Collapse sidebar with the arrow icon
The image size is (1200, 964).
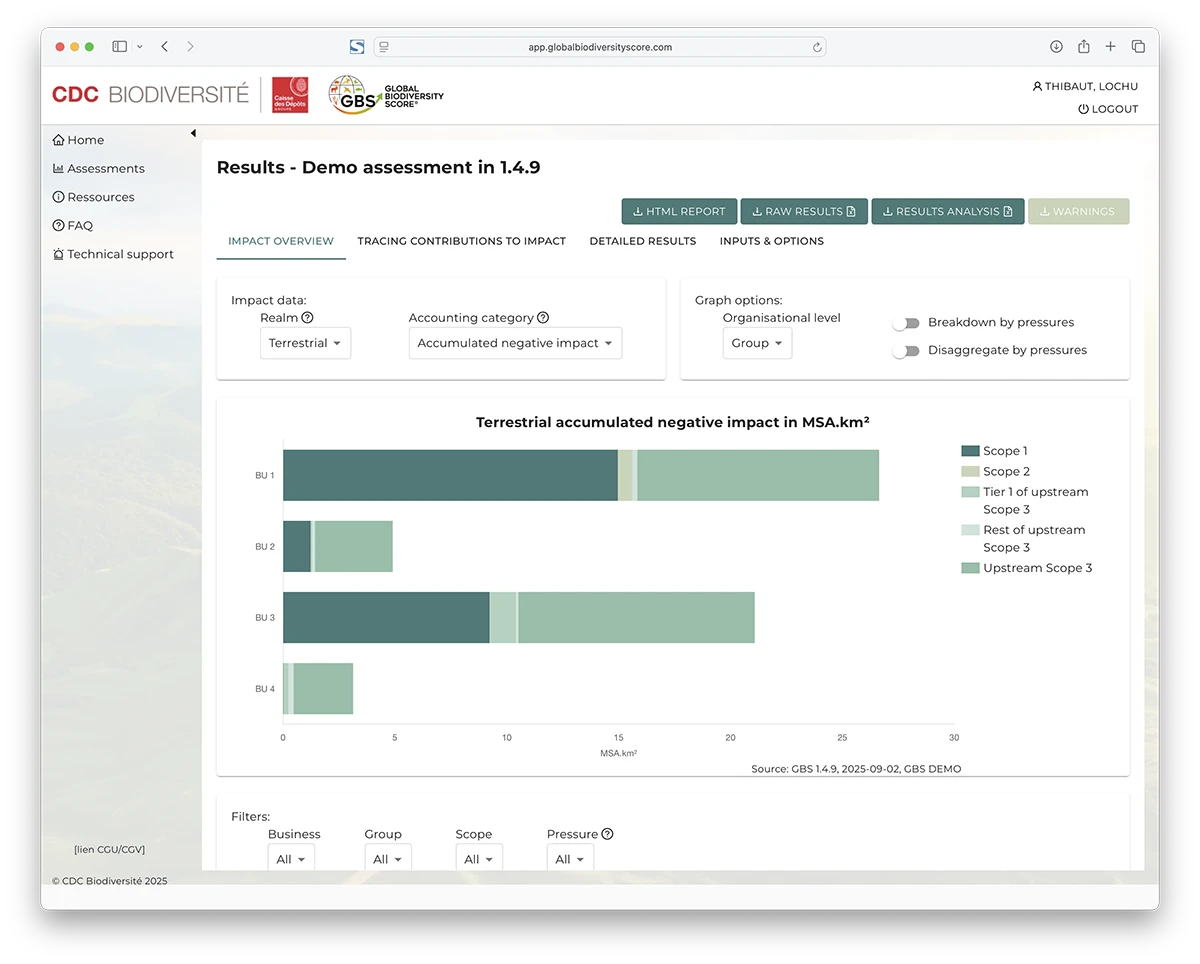(x=193, y=133)
